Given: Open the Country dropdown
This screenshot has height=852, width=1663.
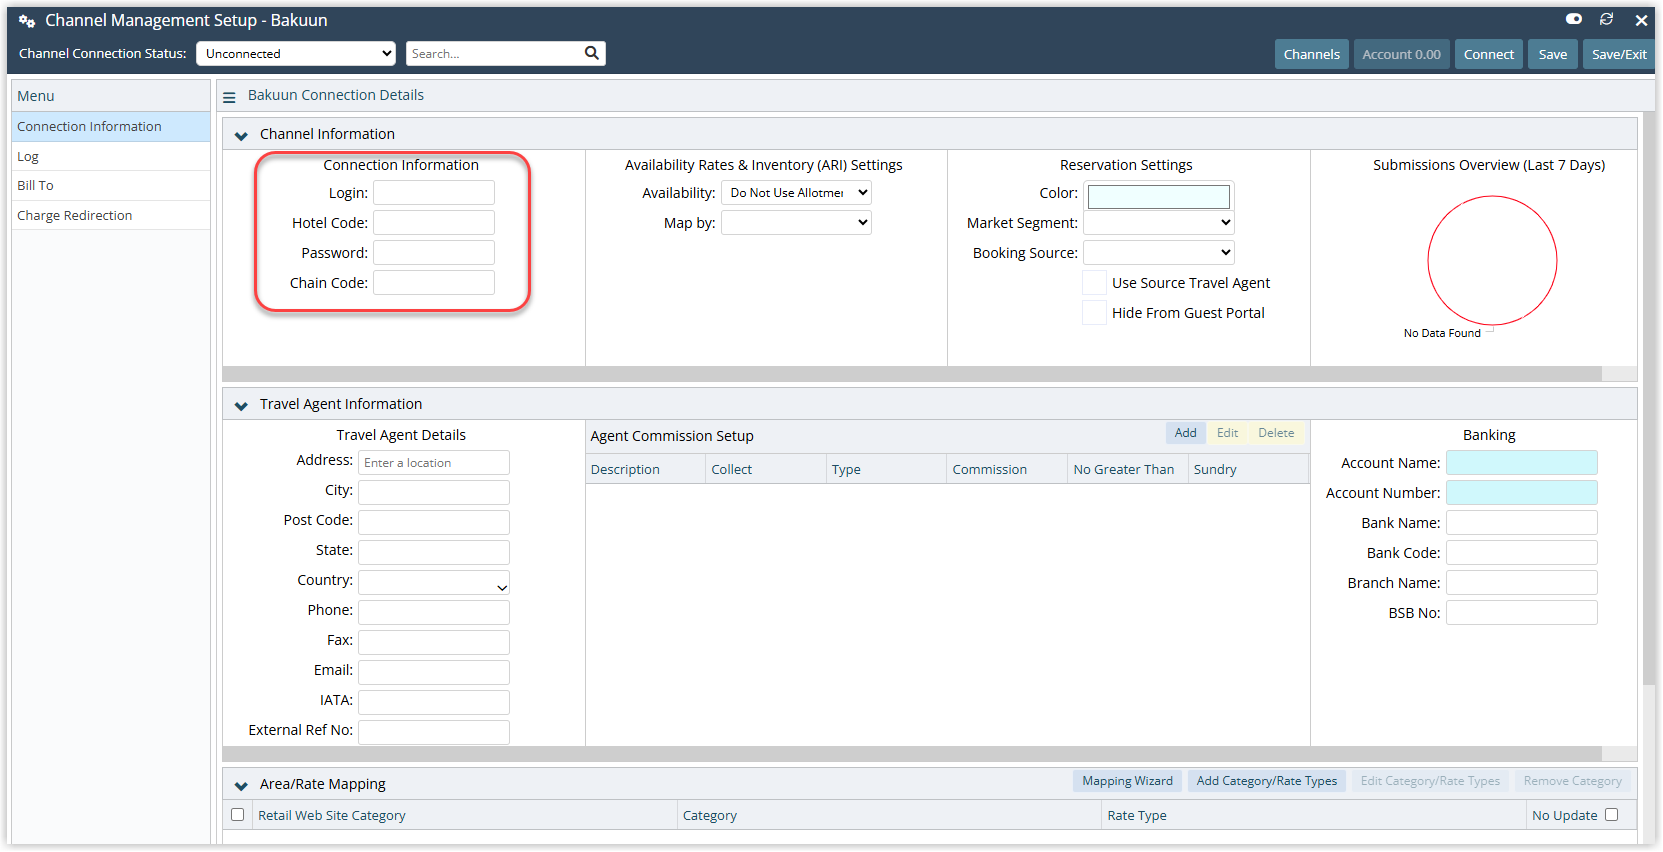Looking at the screenshot, I should pos(434,583).
